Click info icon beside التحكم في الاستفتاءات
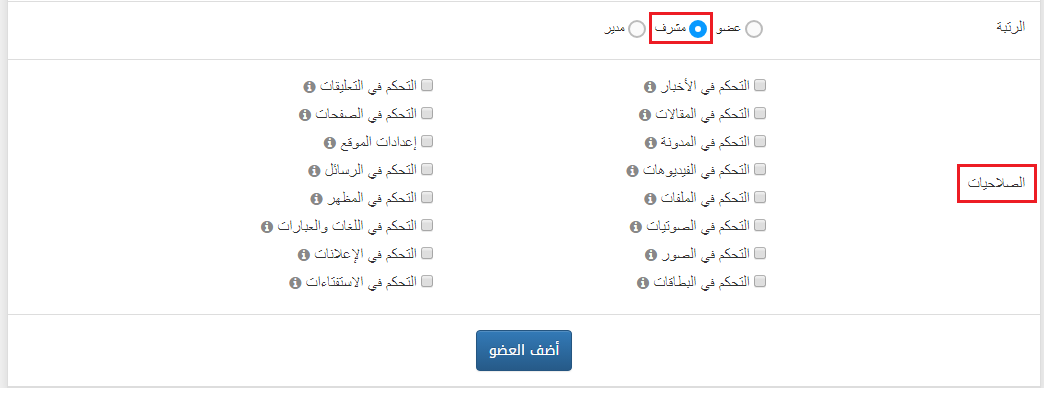Viewport: 1044px width, 393px height. [294, 282]
